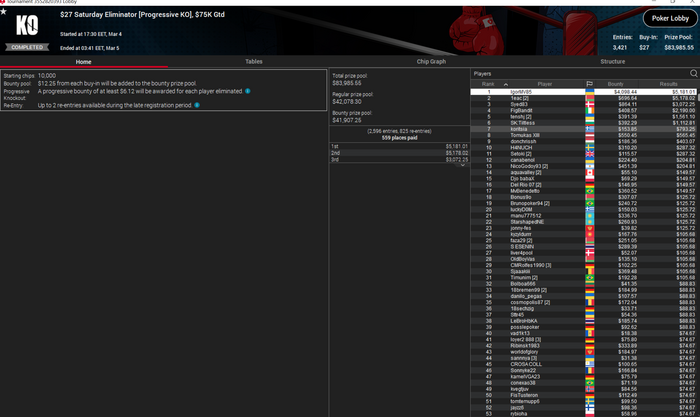This screenshot has width=700, height=417.
Task: Click the 3rd place payout row
Action: pos(399,159)
